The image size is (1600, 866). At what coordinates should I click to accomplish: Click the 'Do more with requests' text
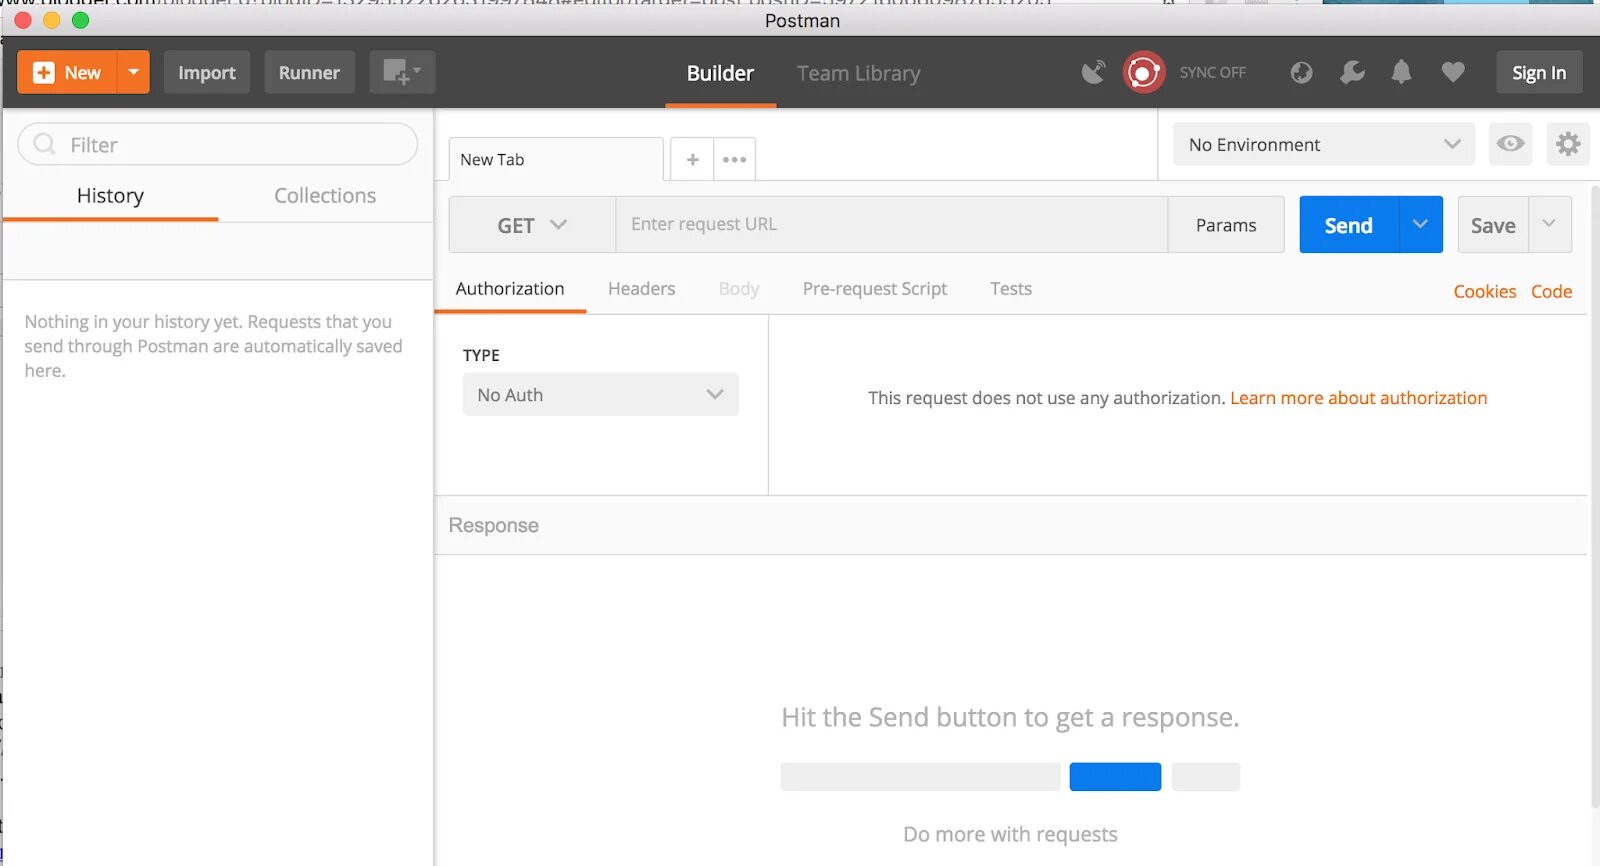[1010, 834]
